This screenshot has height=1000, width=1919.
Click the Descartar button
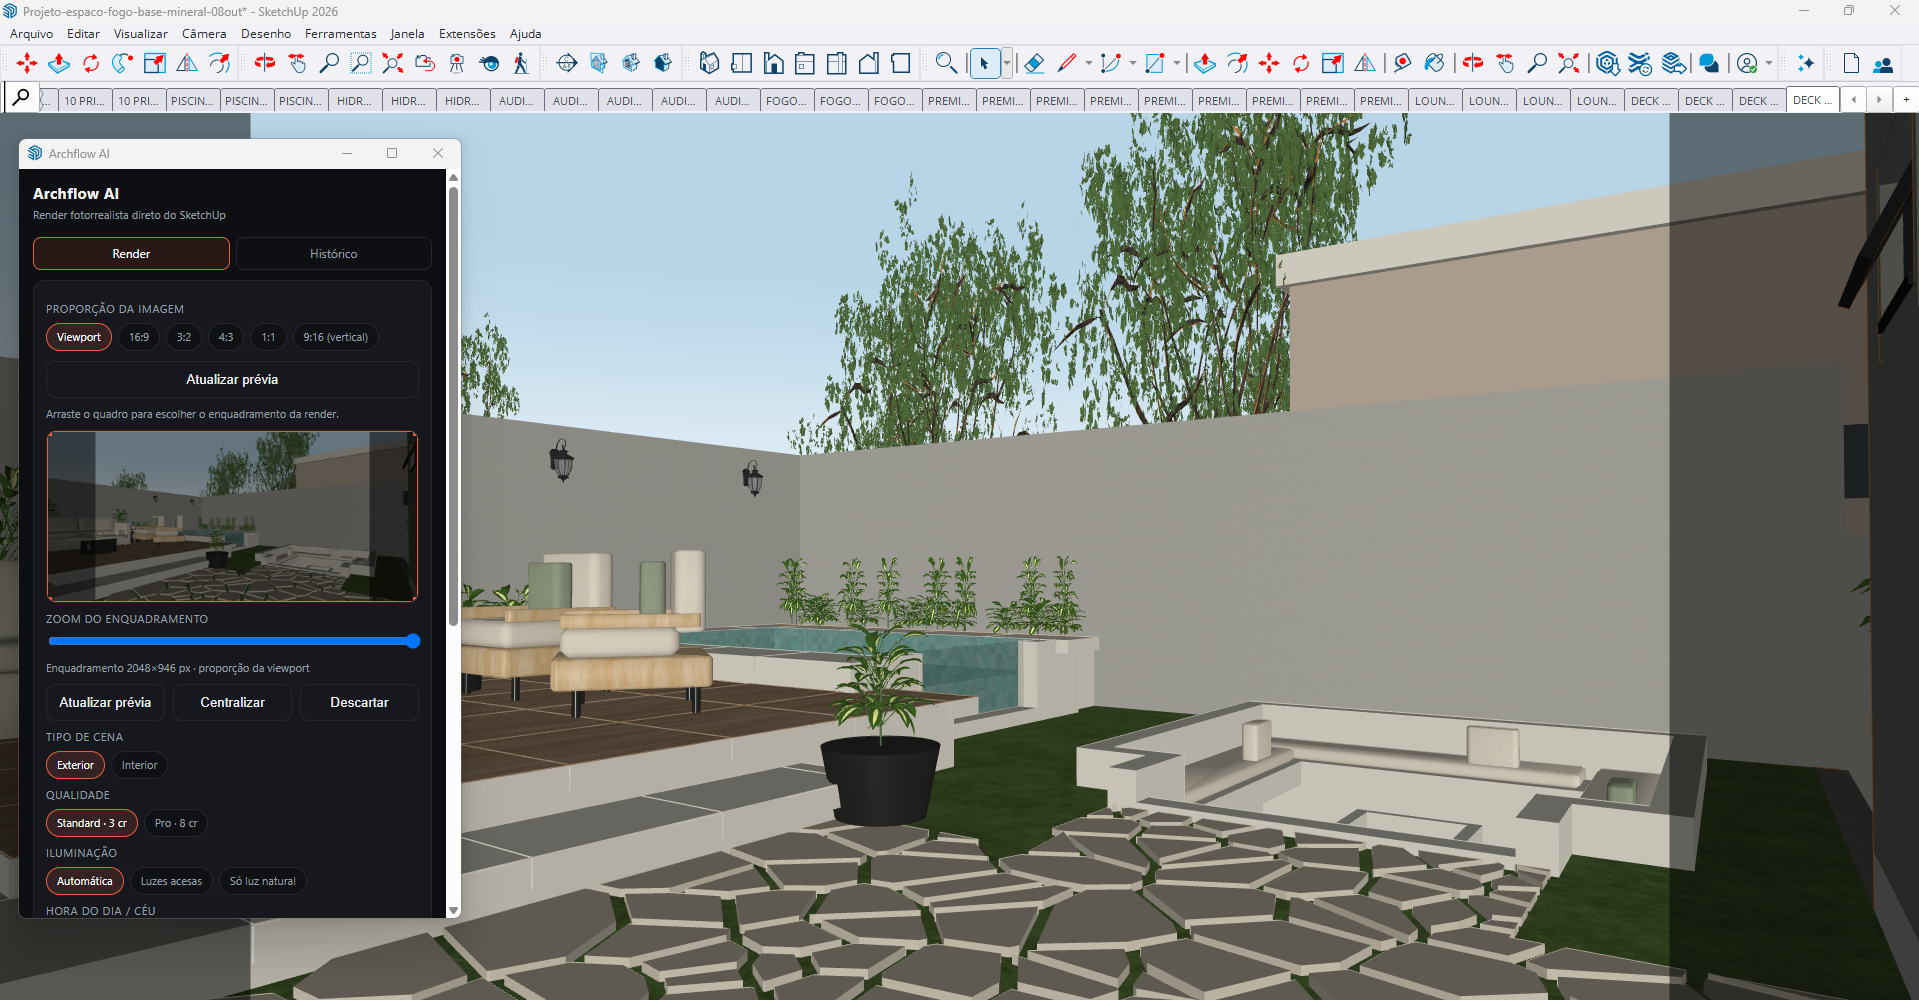point(359,702)
